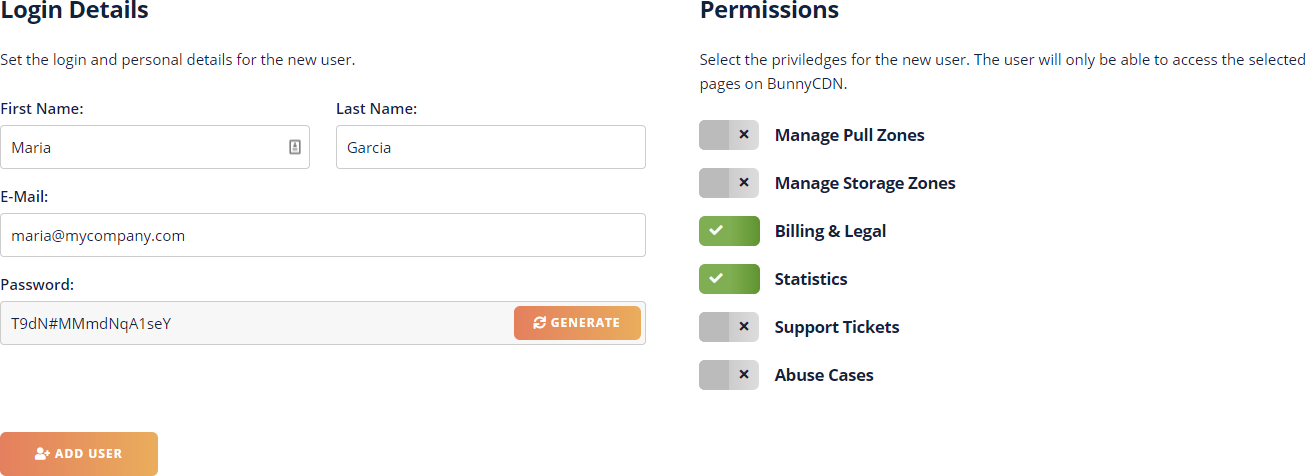The image size is (1305, 476).
Task: Click the Statistics label text
Action: [x=811, y=279]
